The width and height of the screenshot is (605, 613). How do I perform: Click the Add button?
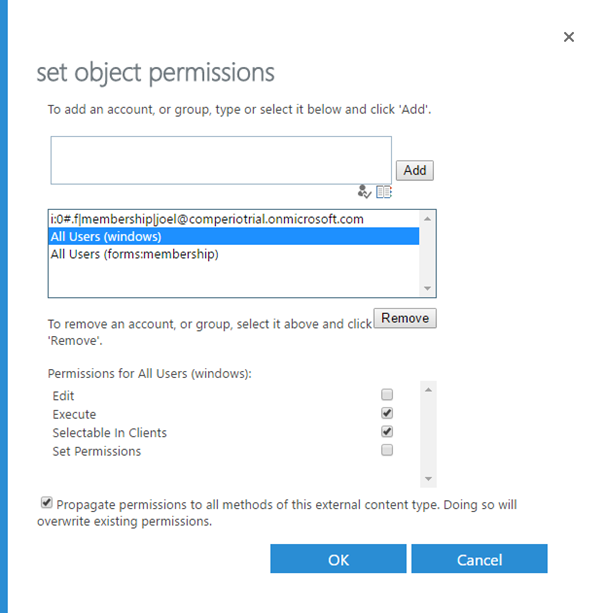tap(415, 170)
